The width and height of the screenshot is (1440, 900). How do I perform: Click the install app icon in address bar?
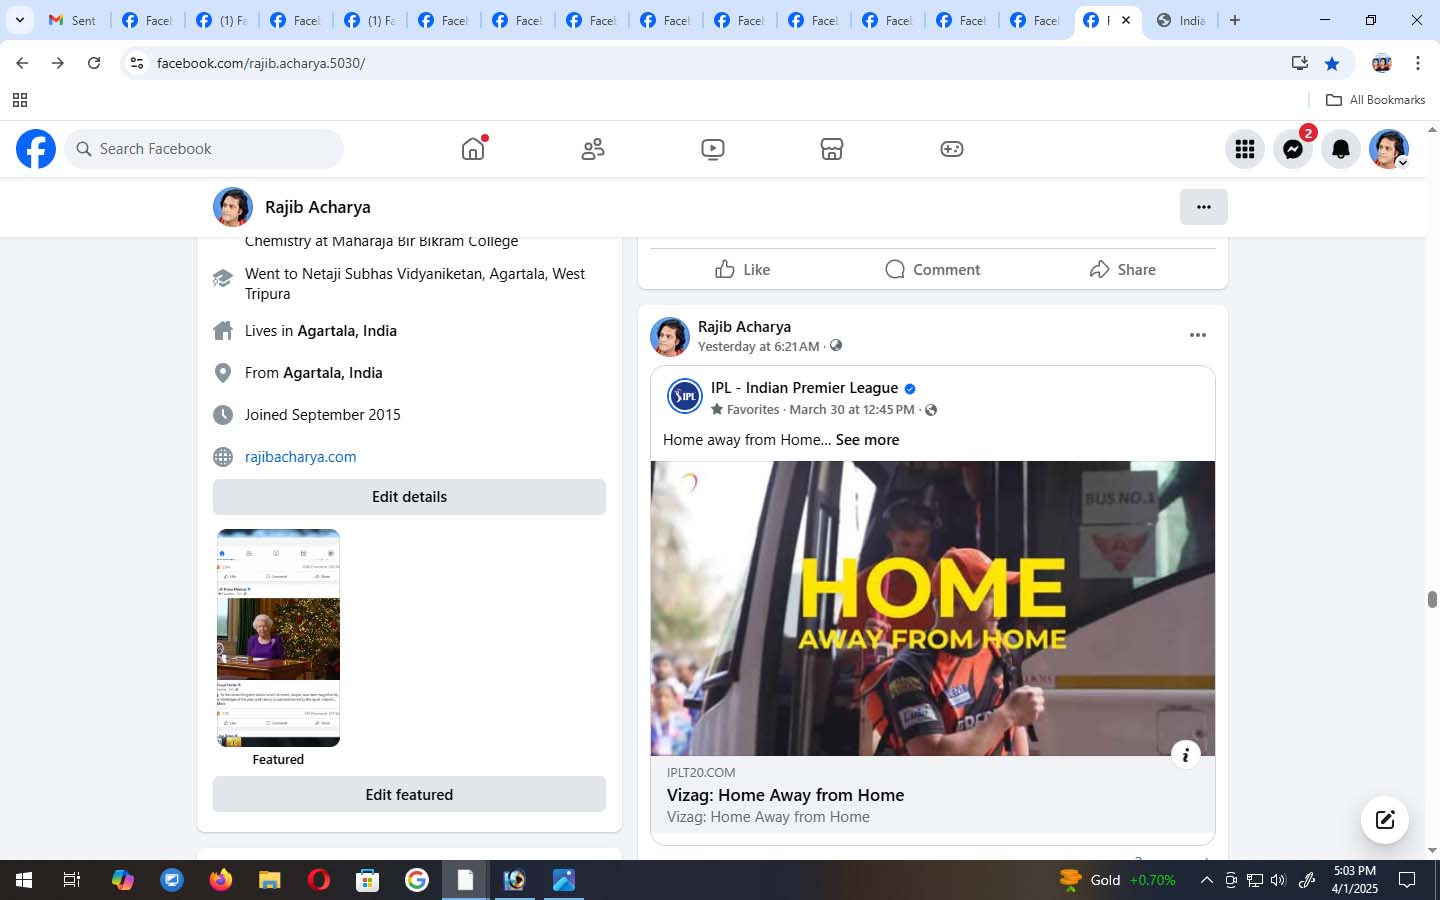[1299, 63]
